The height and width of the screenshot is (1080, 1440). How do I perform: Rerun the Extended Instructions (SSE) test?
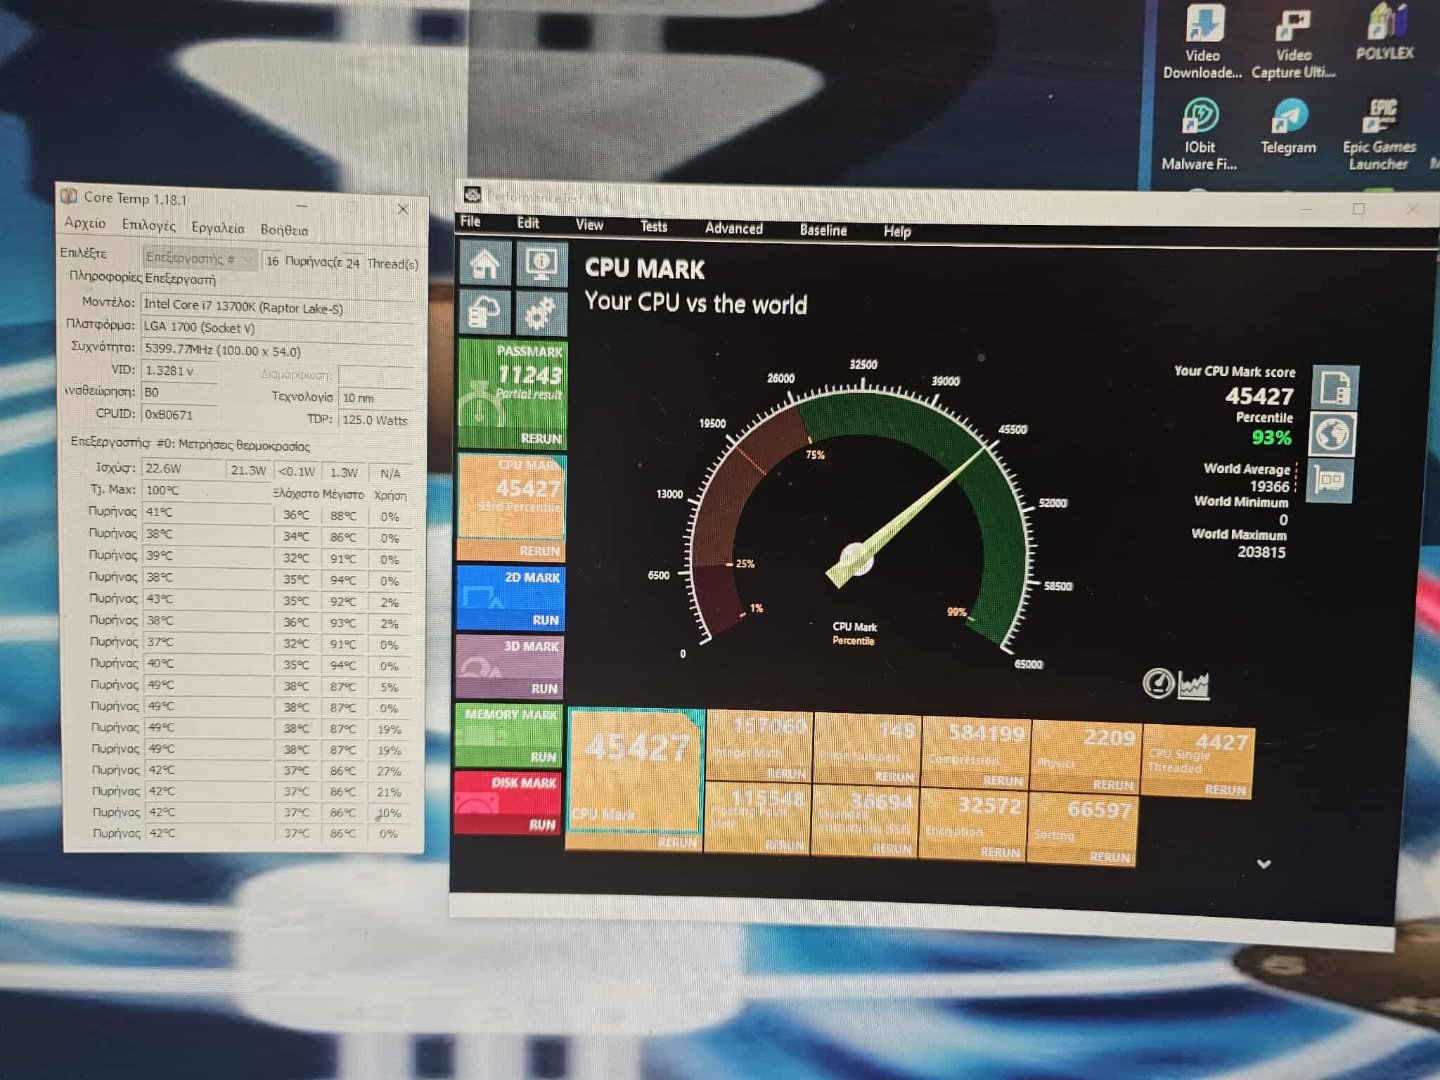891,849
